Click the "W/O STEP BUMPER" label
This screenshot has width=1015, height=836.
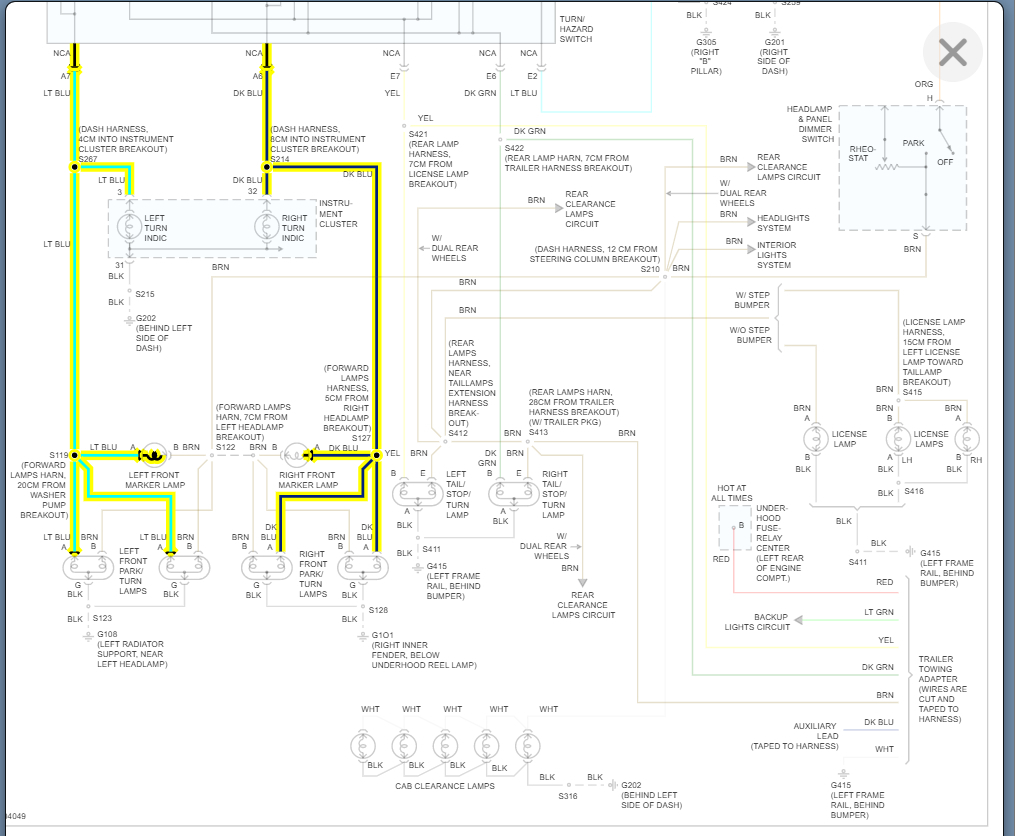click(751, 335)
